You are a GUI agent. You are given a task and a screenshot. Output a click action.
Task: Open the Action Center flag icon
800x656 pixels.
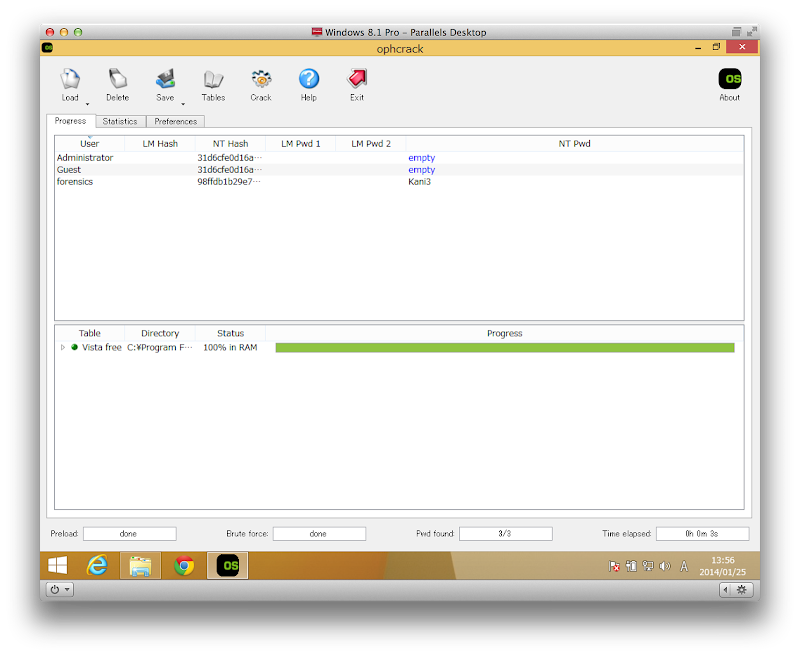[614, 566]
